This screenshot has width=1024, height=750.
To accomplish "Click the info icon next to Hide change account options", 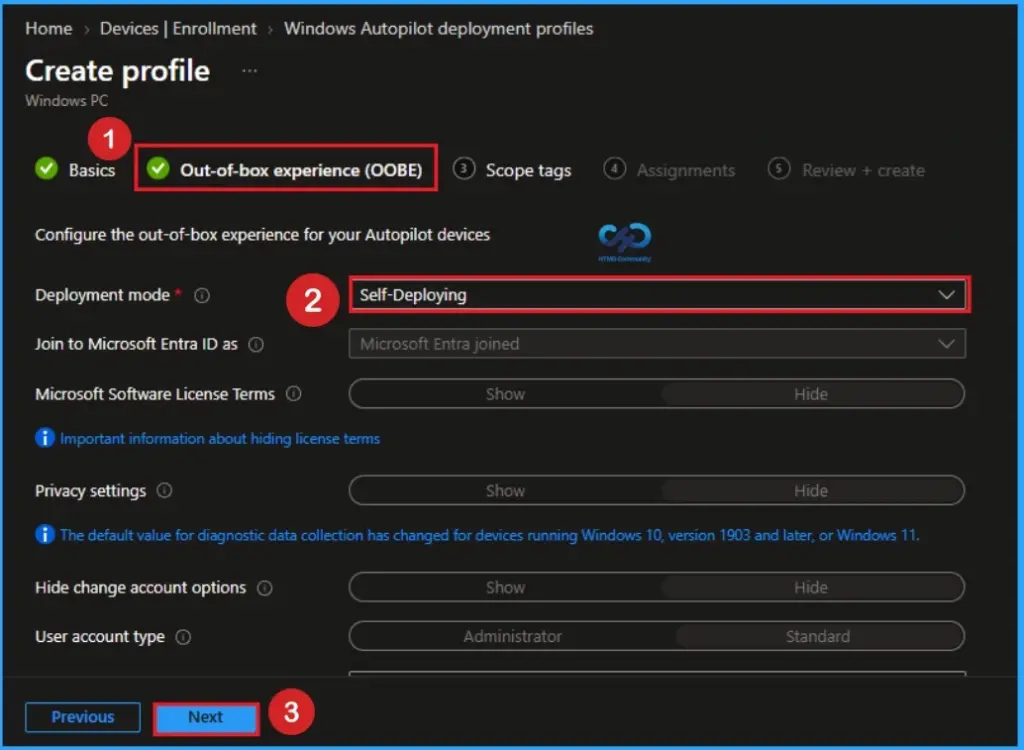I will click(x=264, y=588).
